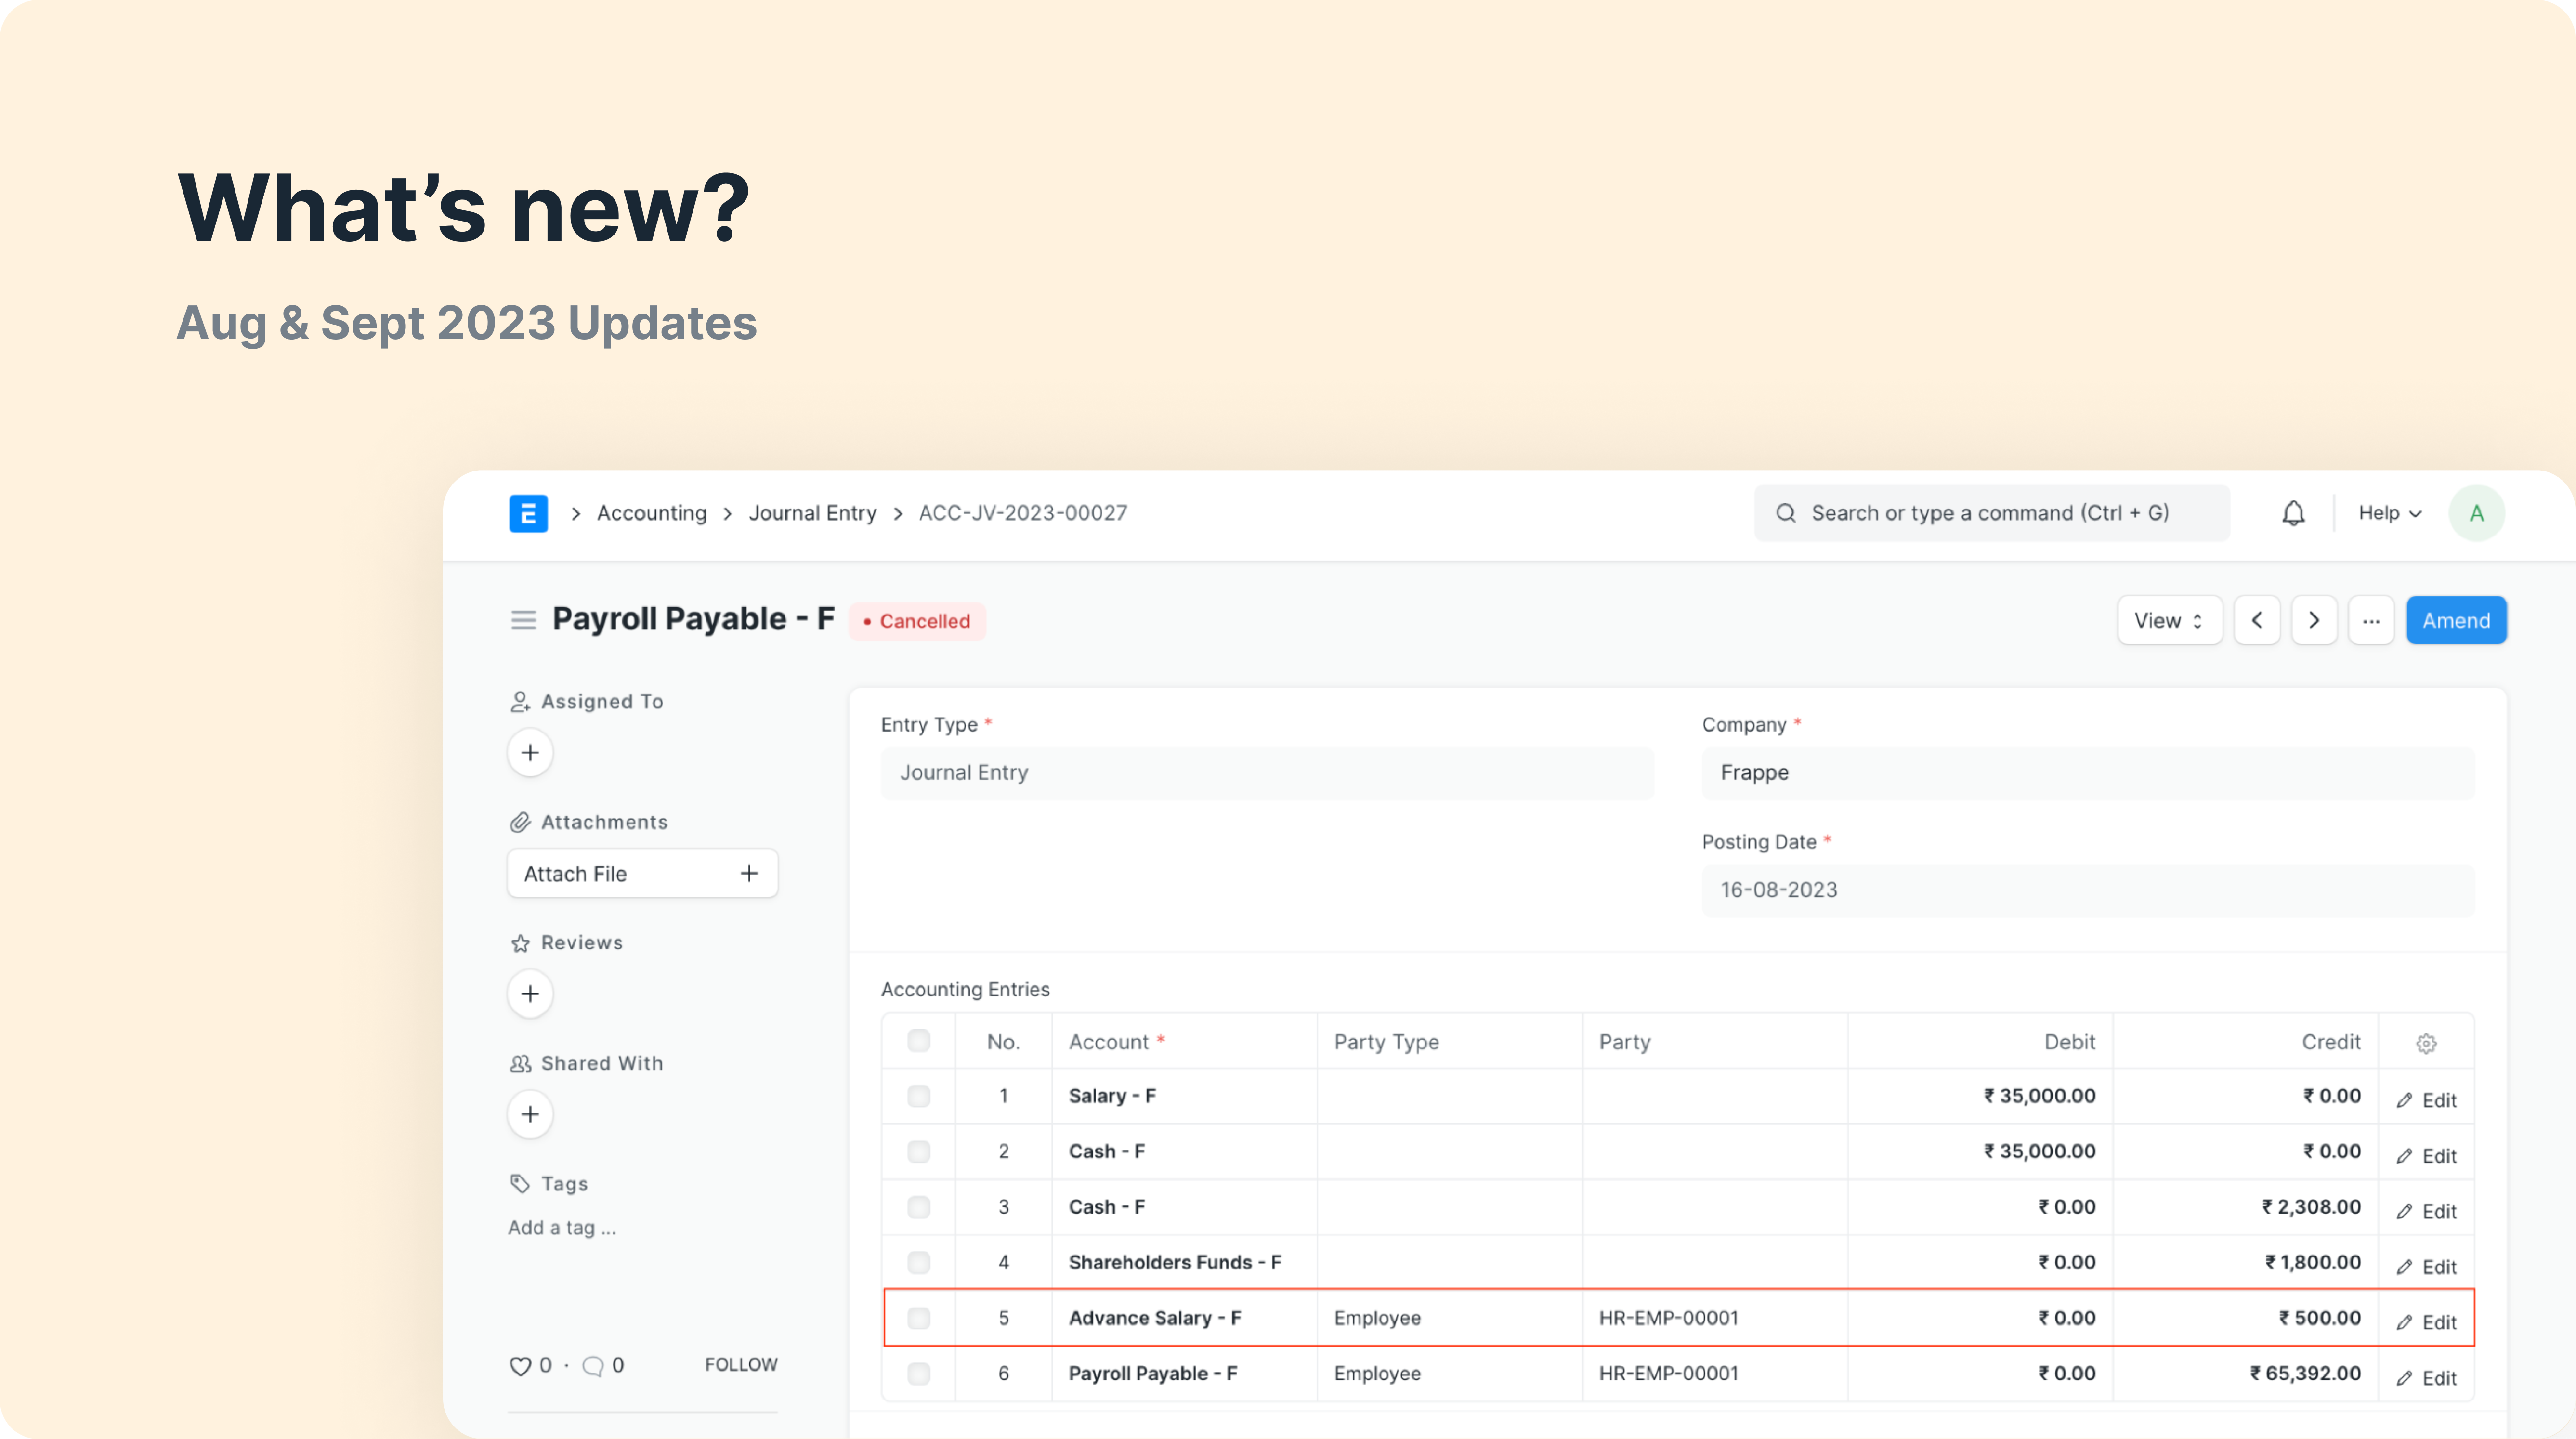2576x1439 pixels.
Task: Open column settings gear in Accounting Entries table
Action: click(x=2427, y=1043)
